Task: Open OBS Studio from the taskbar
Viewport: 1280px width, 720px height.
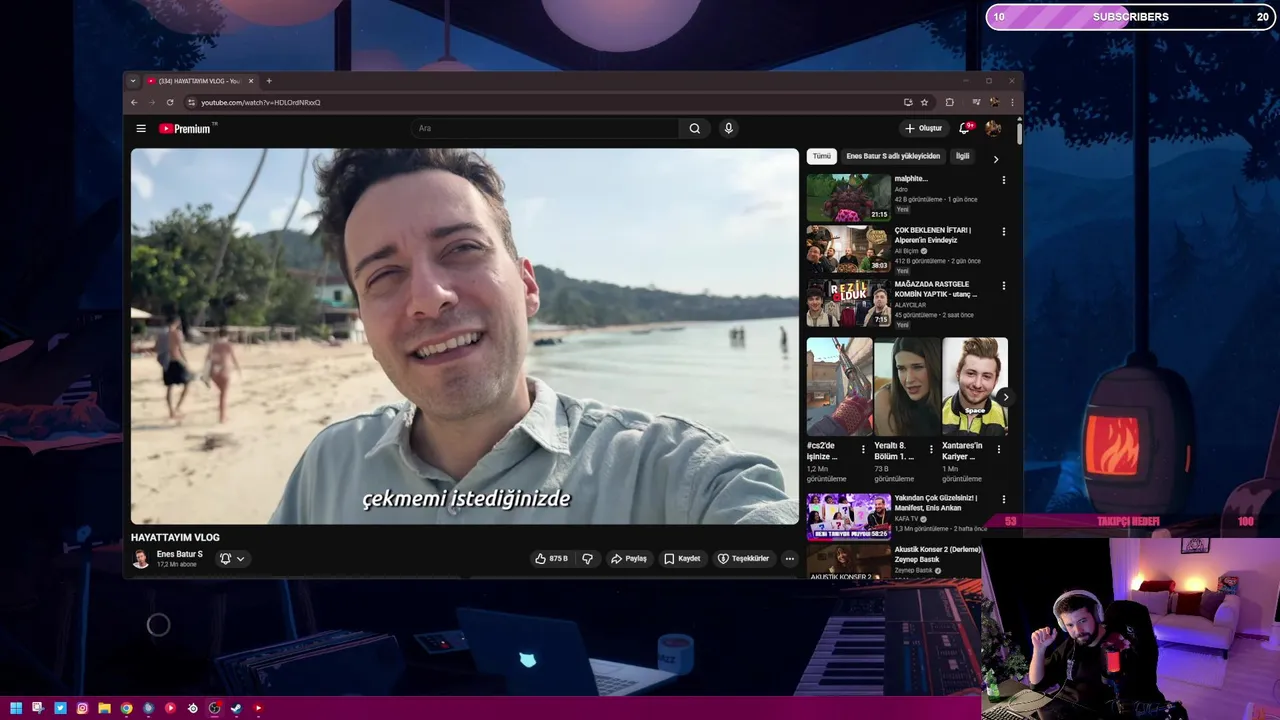Action: pyautogui.click(x=214, y=708)
